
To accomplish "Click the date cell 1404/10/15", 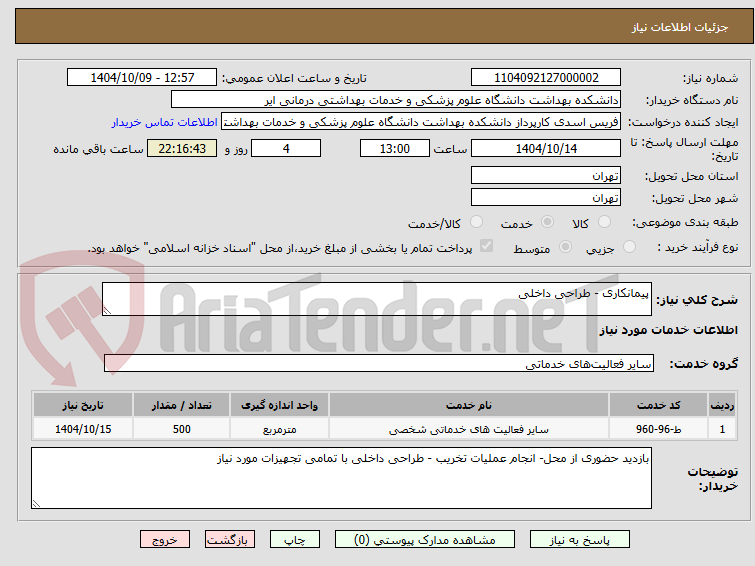I will [83, 429].
